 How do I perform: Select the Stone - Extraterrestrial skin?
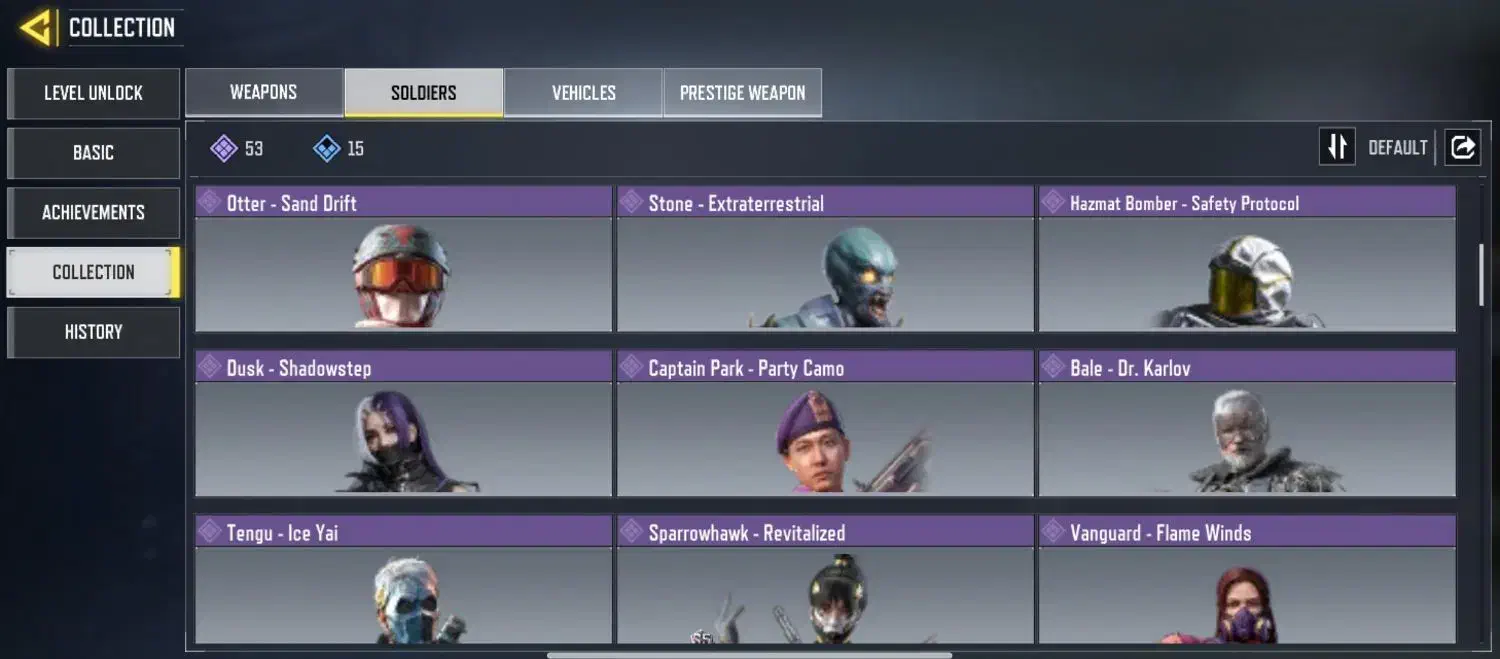[825, 259]
